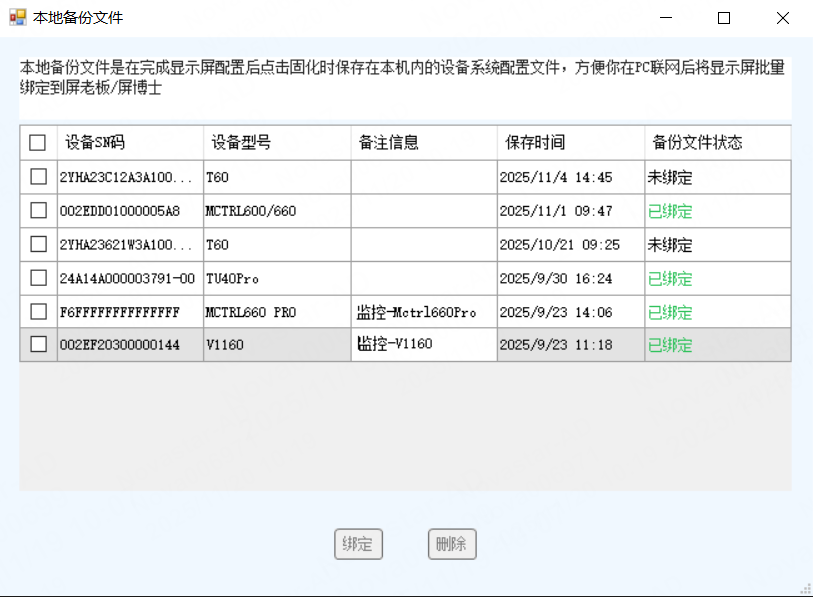Edit the 监控-V1160 remark field
The width and height of the screenshot is (813, 597).
tap(423, 345)
